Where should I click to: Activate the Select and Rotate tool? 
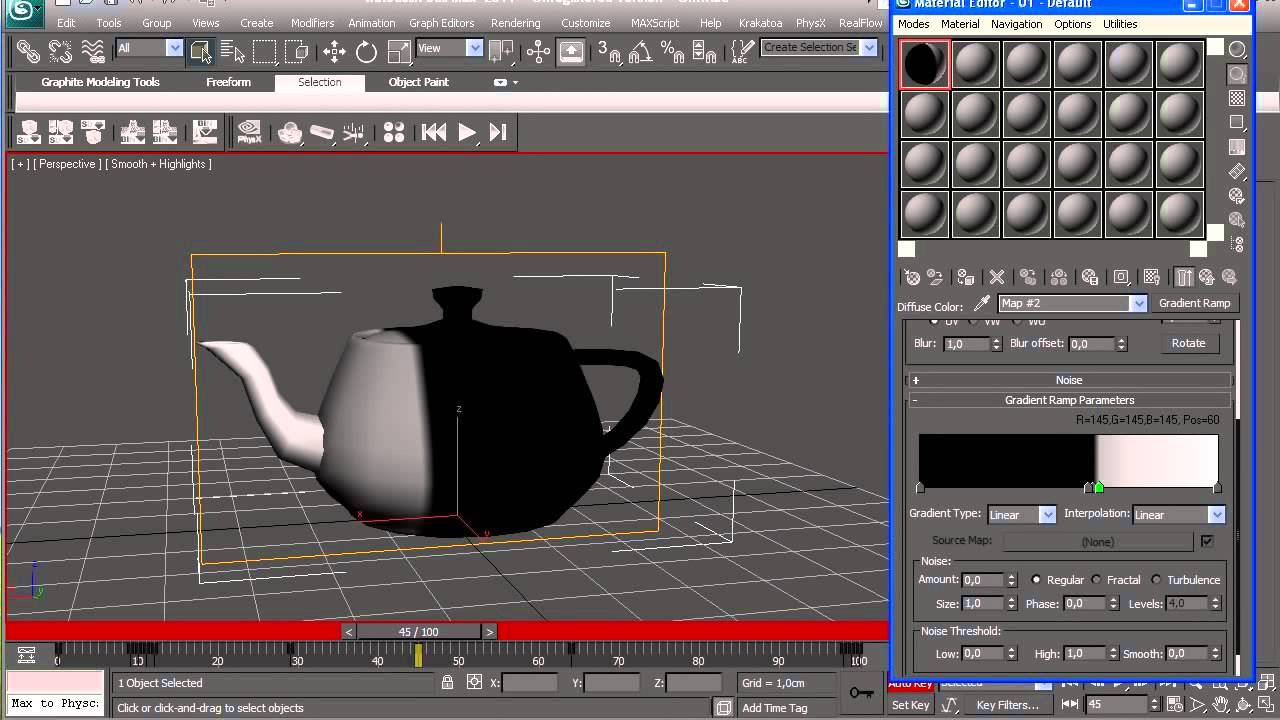pos(366,51)
